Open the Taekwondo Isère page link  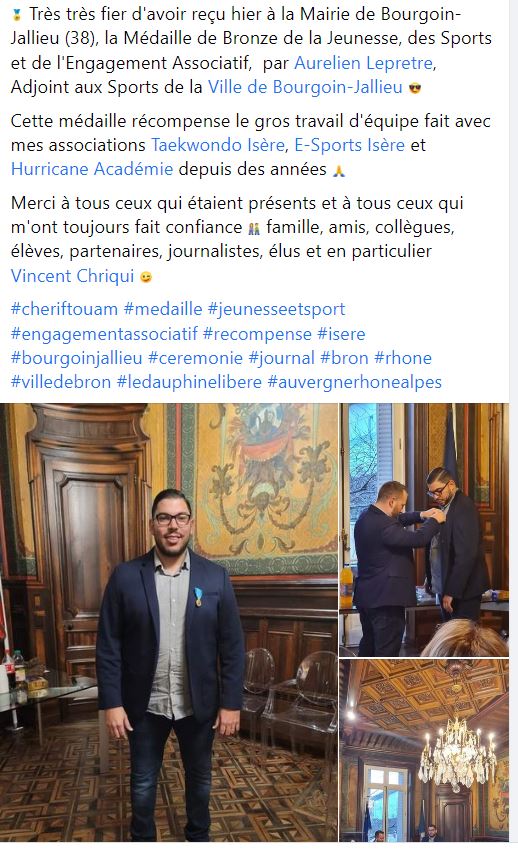pyautogui.click(x=218, y=145)
